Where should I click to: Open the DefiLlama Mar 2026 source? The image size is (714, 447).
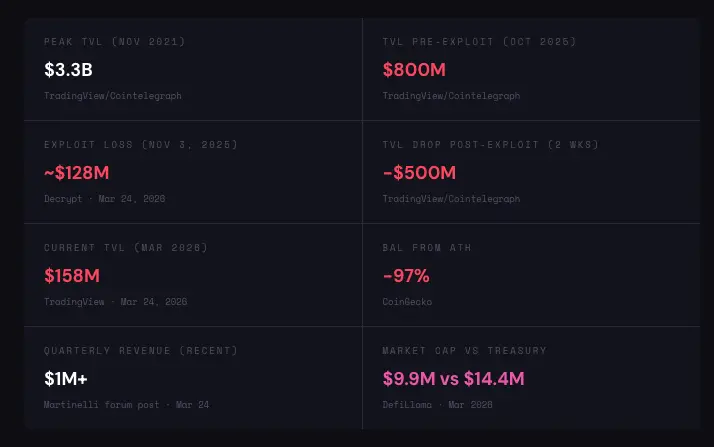coord(437,404)
